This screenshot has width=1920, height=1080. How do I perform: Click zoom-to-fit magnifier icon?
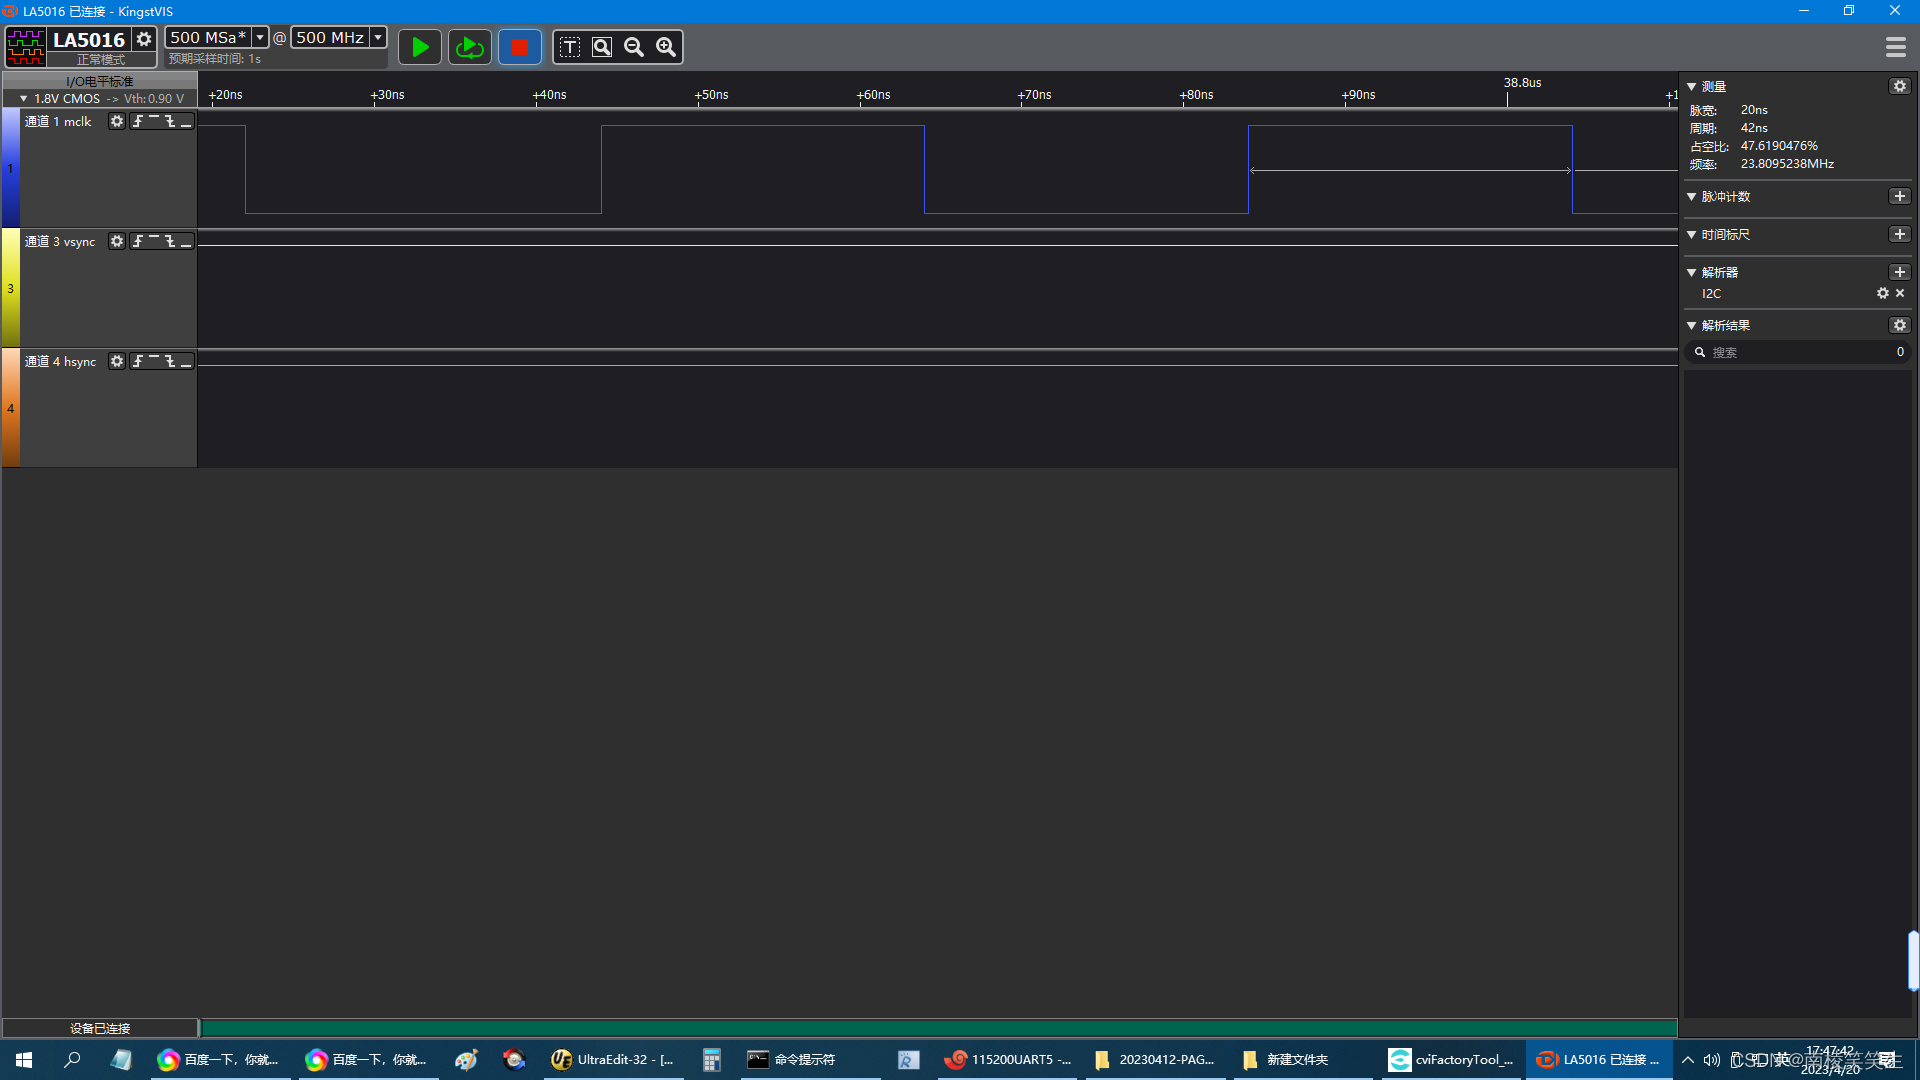602,47
